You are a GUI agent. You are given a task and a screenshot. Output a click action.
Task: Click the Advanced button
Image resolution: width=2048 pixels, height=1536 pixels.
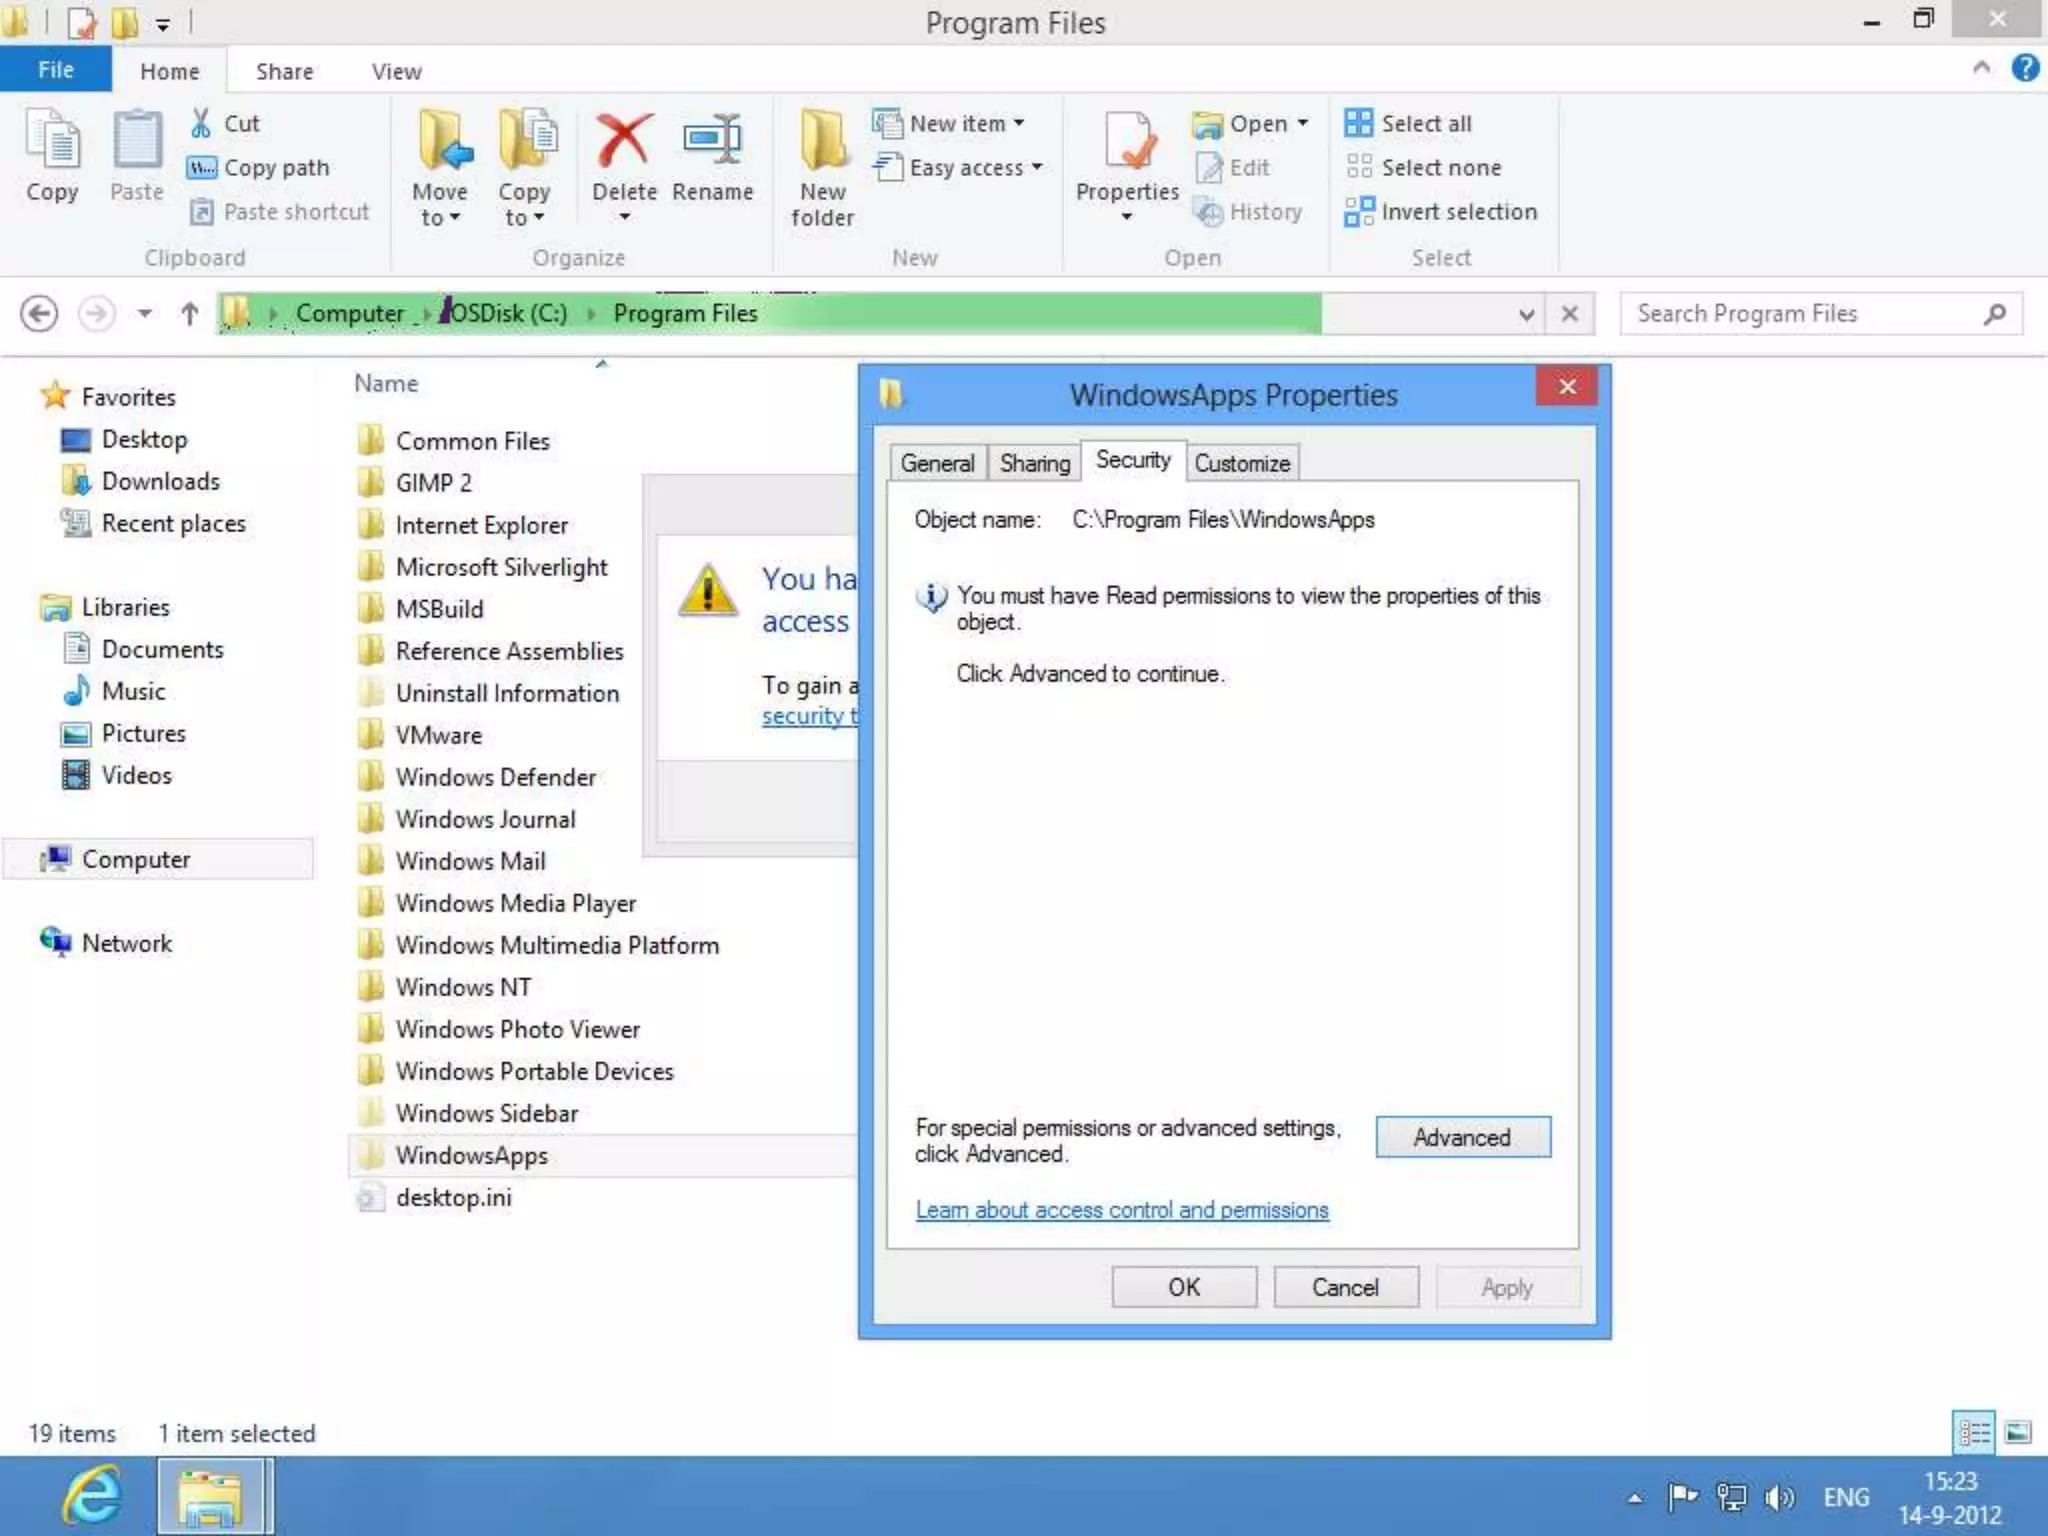pos(1463,1137)
